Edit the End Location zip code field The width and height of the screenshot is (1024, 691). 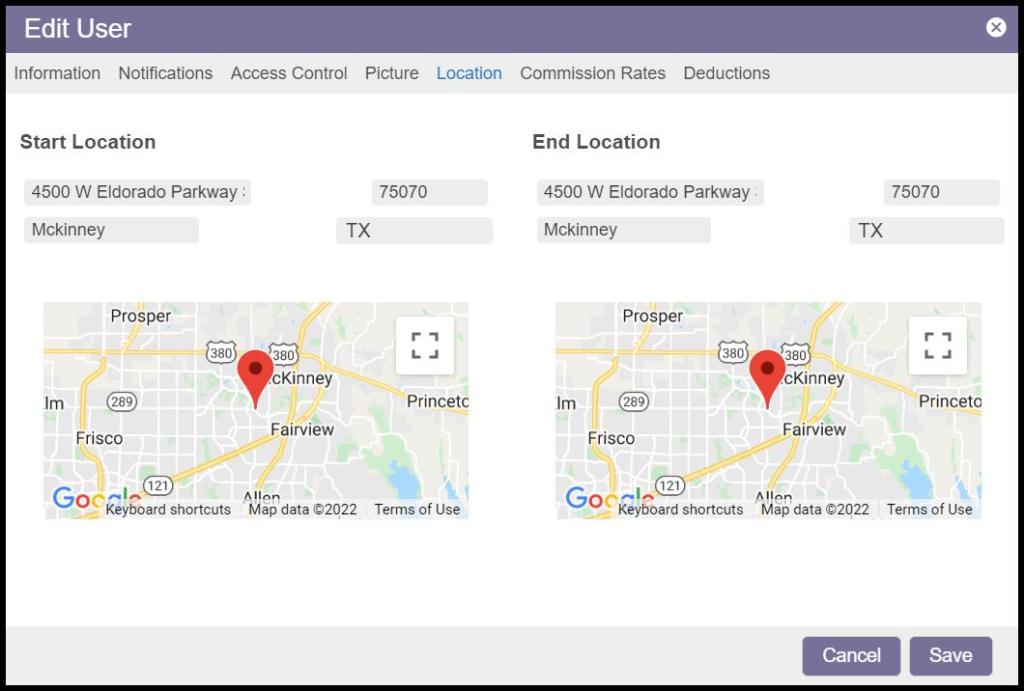click(941, 192)
